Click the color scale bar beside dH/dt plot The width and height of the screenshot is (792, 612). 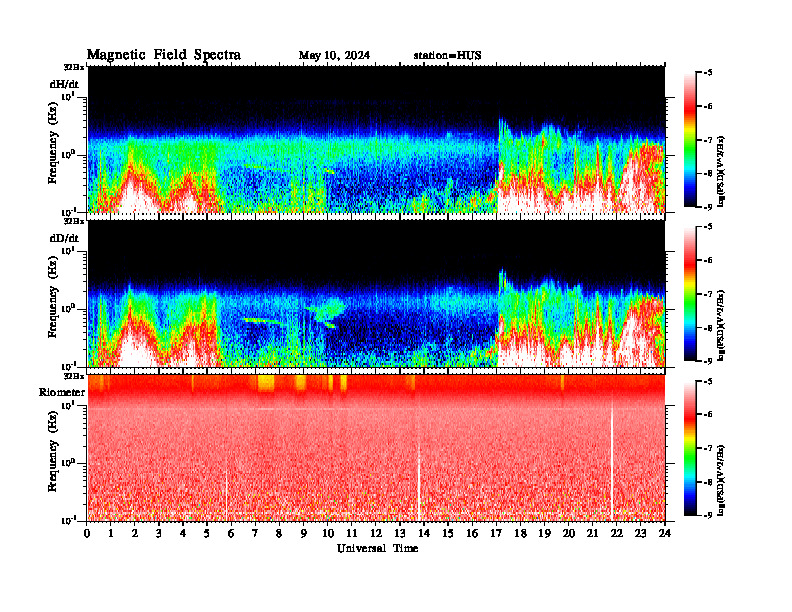(x=690, y=140)
